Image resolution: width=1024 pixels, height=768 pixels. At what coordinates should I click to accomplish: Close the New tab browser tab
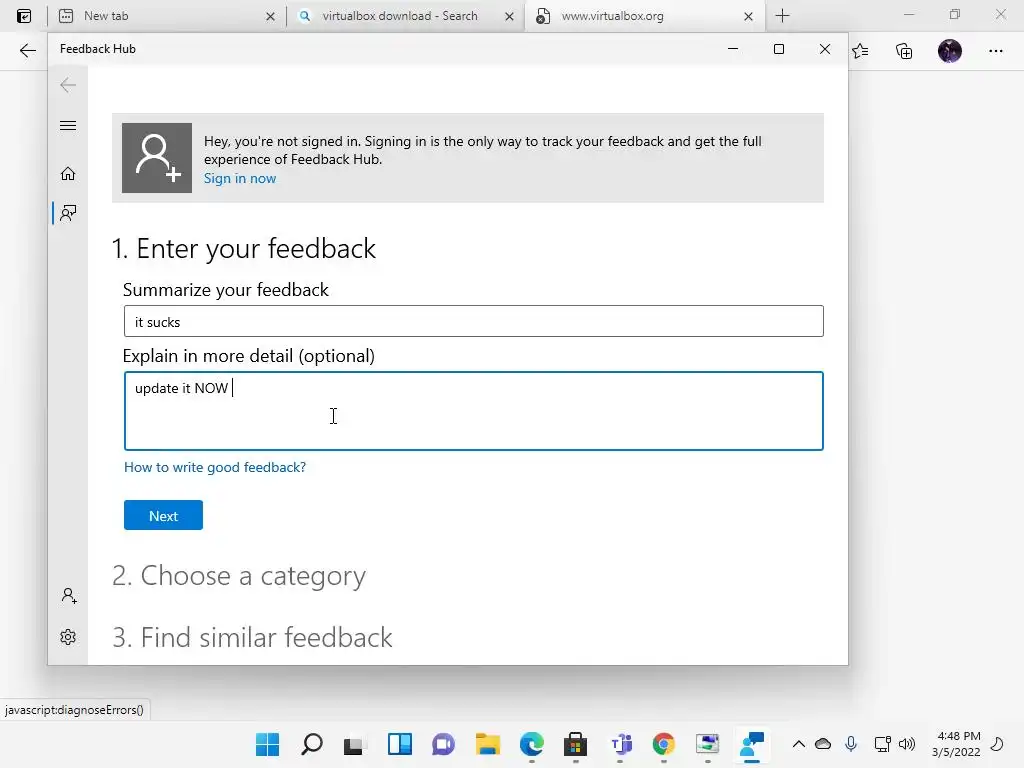pyautogui.click(x=270, y=16)
